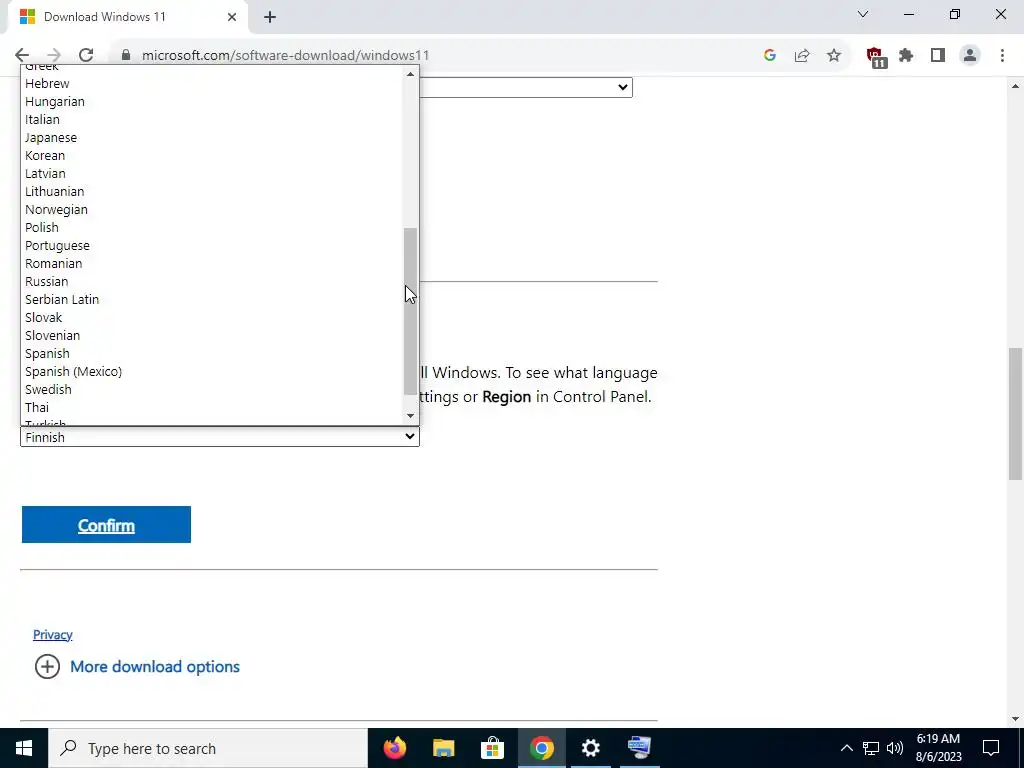Pick Slovak in language list
Viewport: 1024px width, 768px height.
[x=212, y=317]
